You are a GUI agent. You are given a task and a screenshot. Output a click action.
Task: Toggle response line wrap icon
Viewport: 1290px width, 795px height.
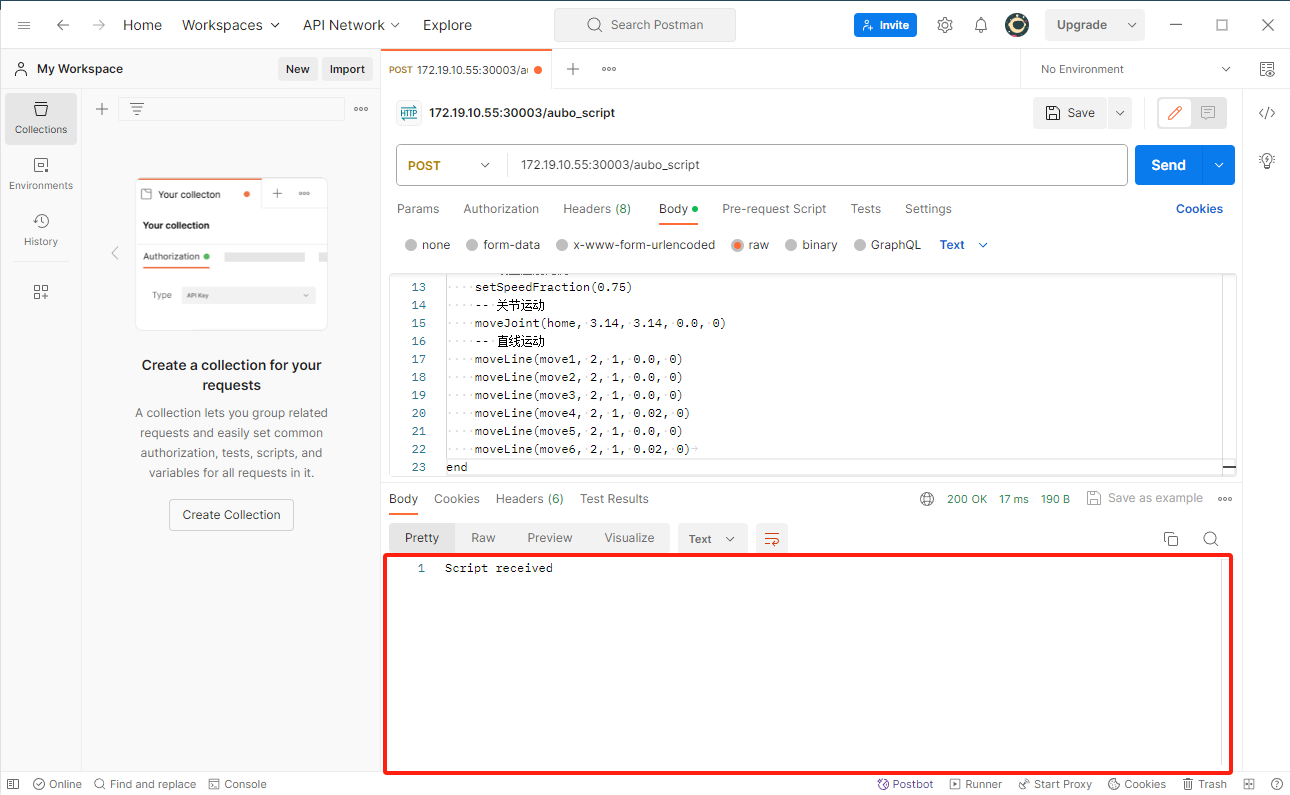772,538
